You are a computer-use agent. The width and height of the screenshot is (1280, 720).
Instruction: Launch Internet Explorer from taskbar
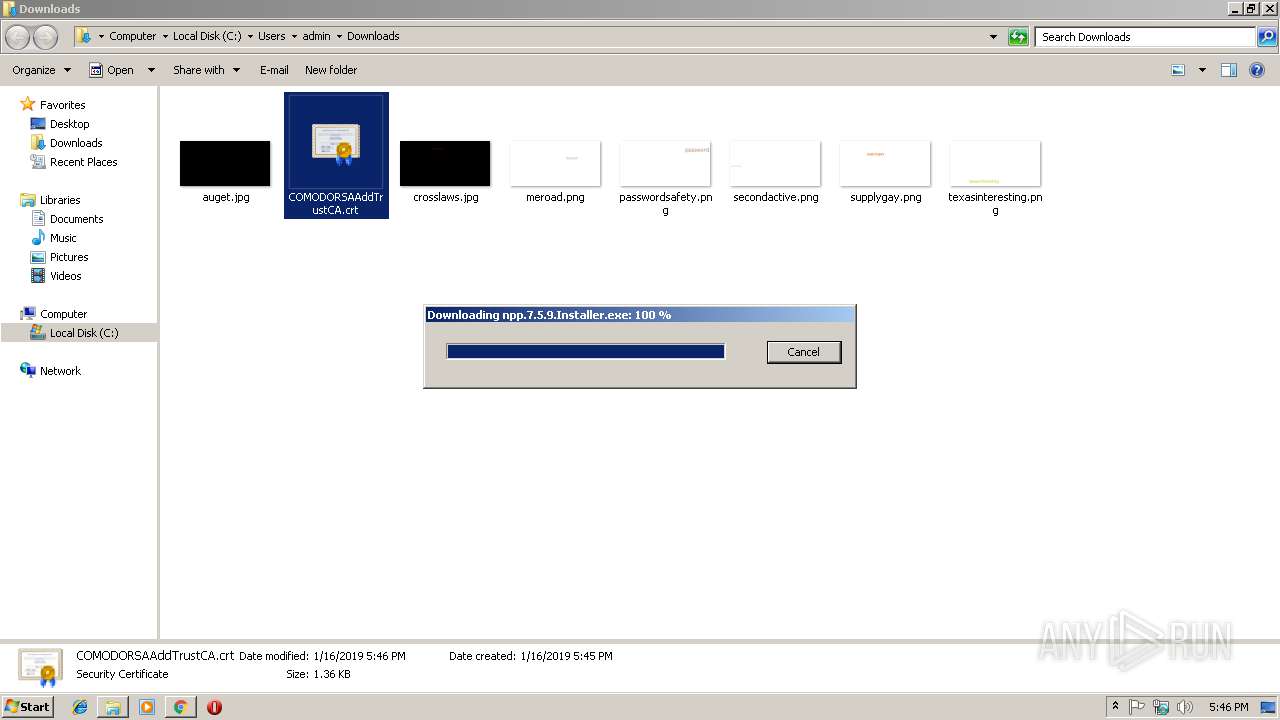[x=80, y=707]
